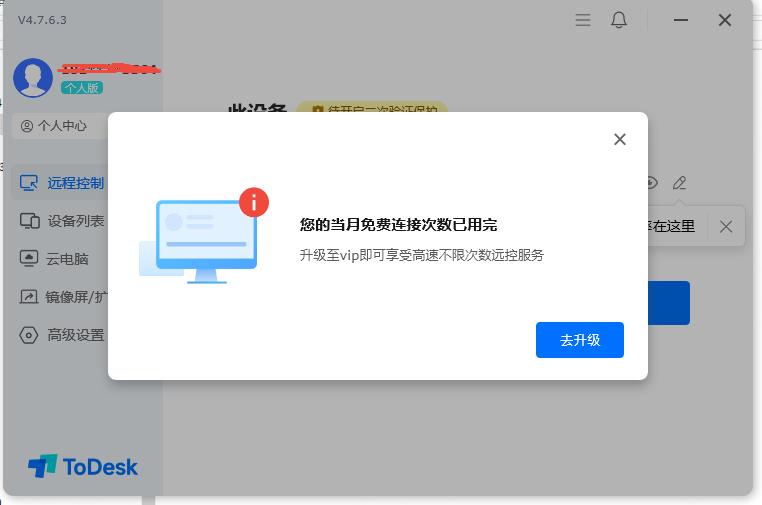Click the V4.7.6.3 version label
762x505 pixels.
pyautogui.click(x=42, y=20)
